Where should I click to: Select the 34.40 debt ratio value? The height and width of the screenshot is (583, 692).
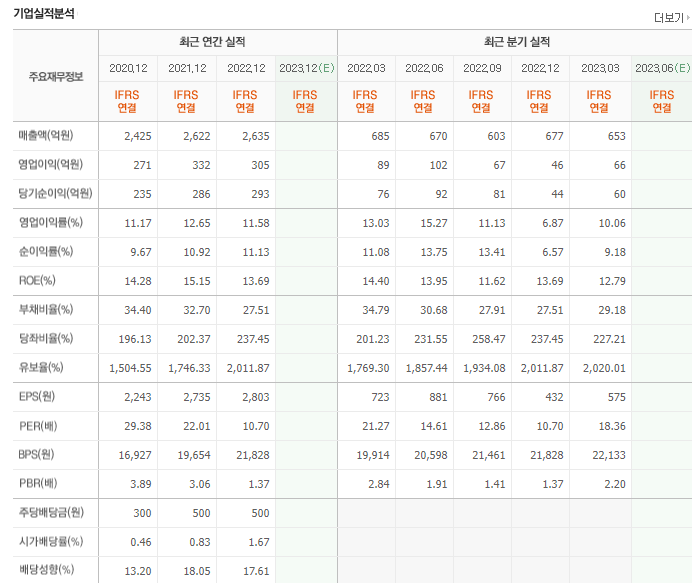(138, 310)
